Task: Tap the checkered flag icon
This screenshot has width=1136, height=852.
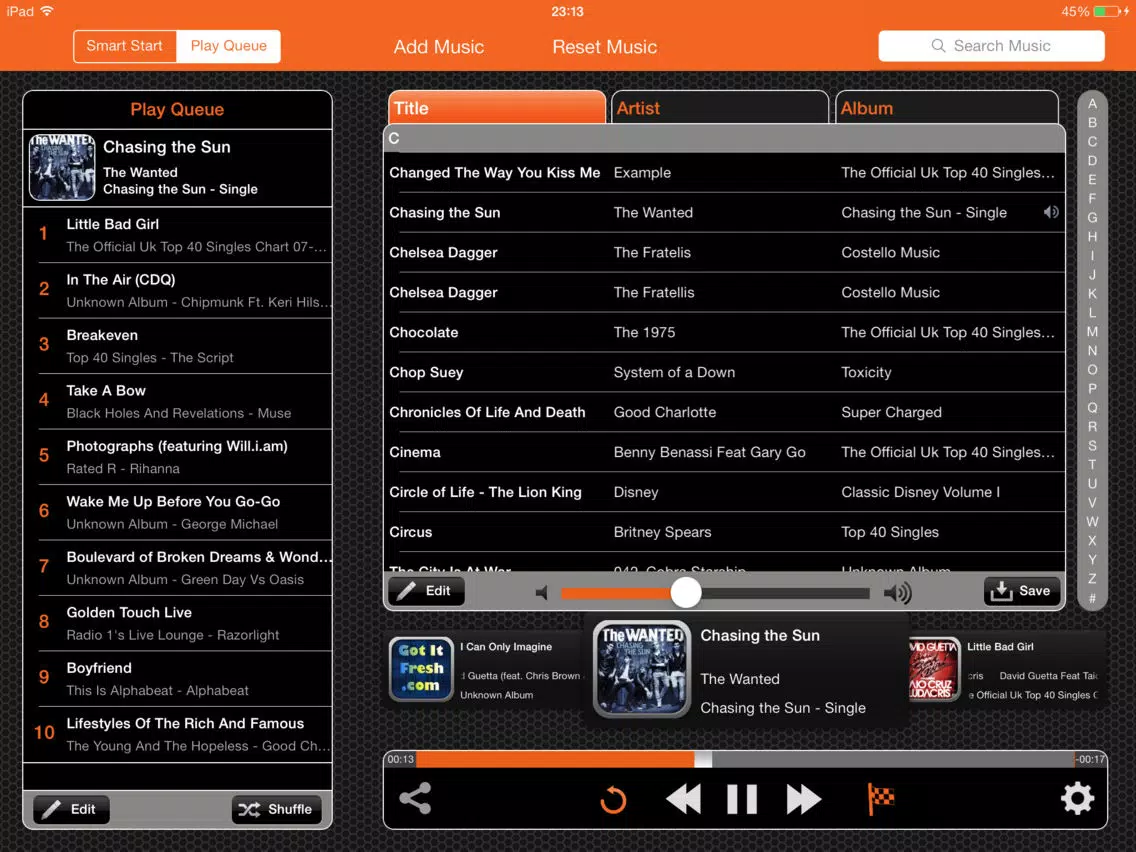Action: [880, 799]
